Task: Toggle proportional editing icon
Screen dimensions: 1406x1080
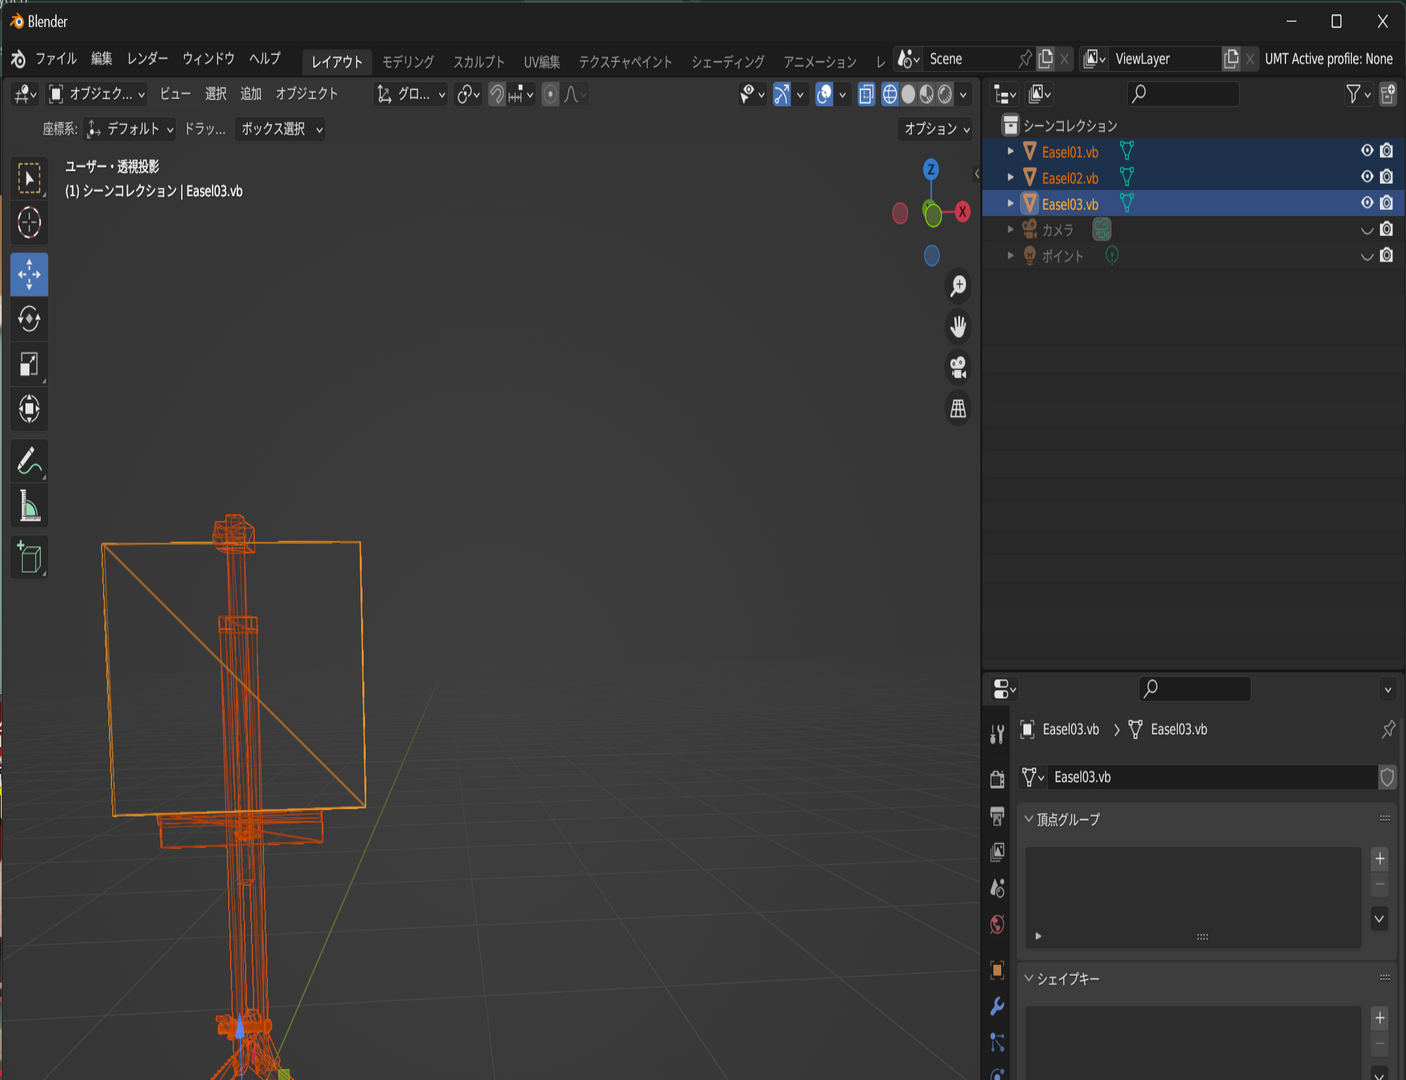Action: pyautogui.click(x=550, y=94)
